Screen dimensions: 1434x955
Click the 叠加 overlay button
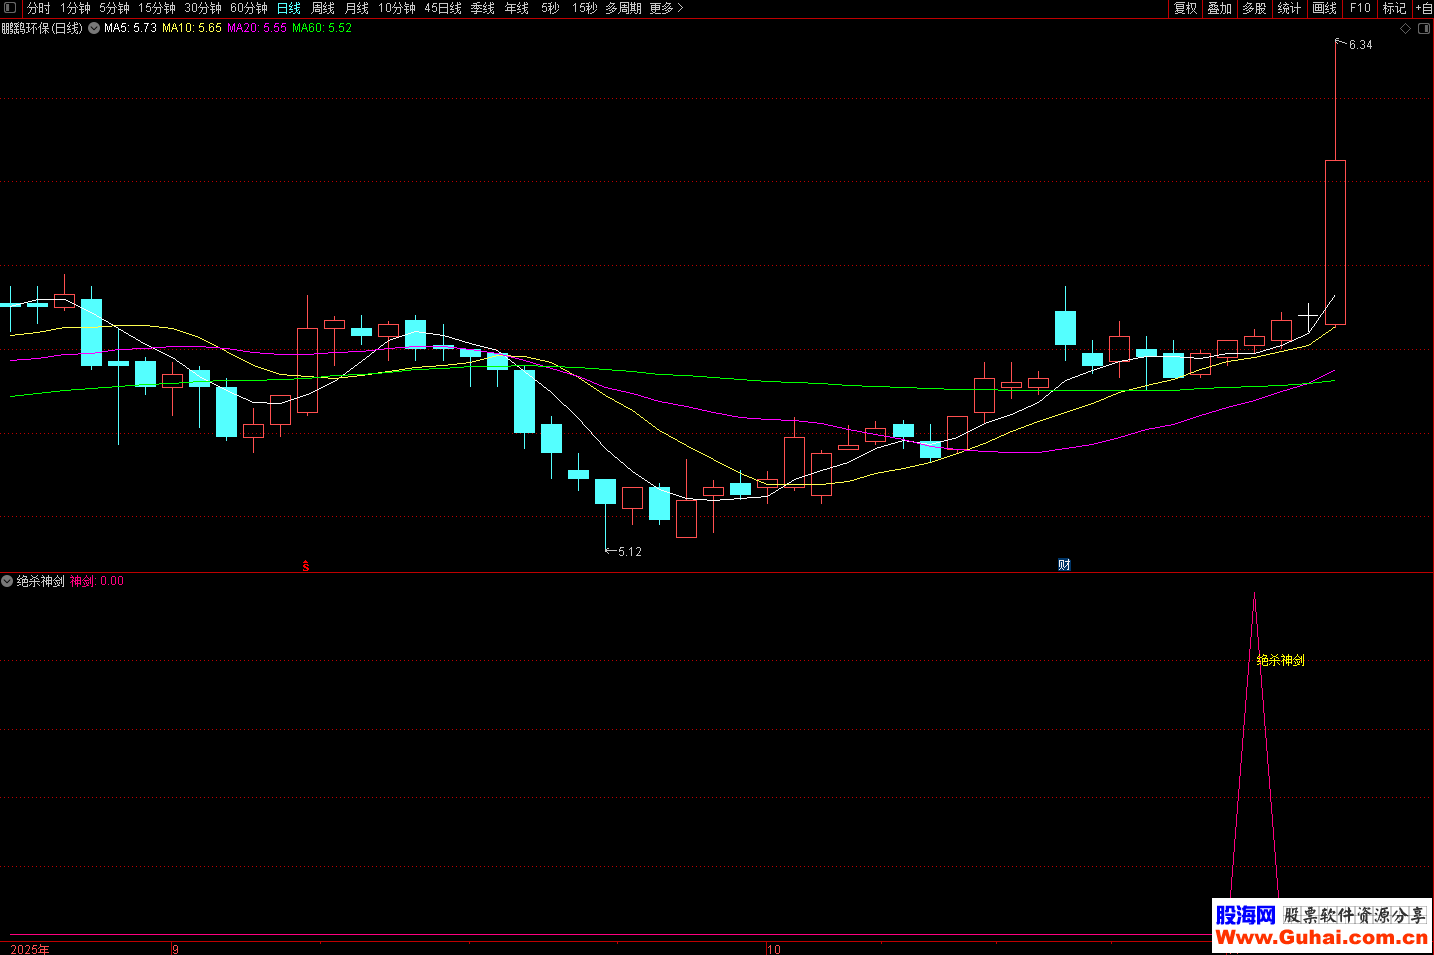pyautogui.click(x=1219, y=8)
